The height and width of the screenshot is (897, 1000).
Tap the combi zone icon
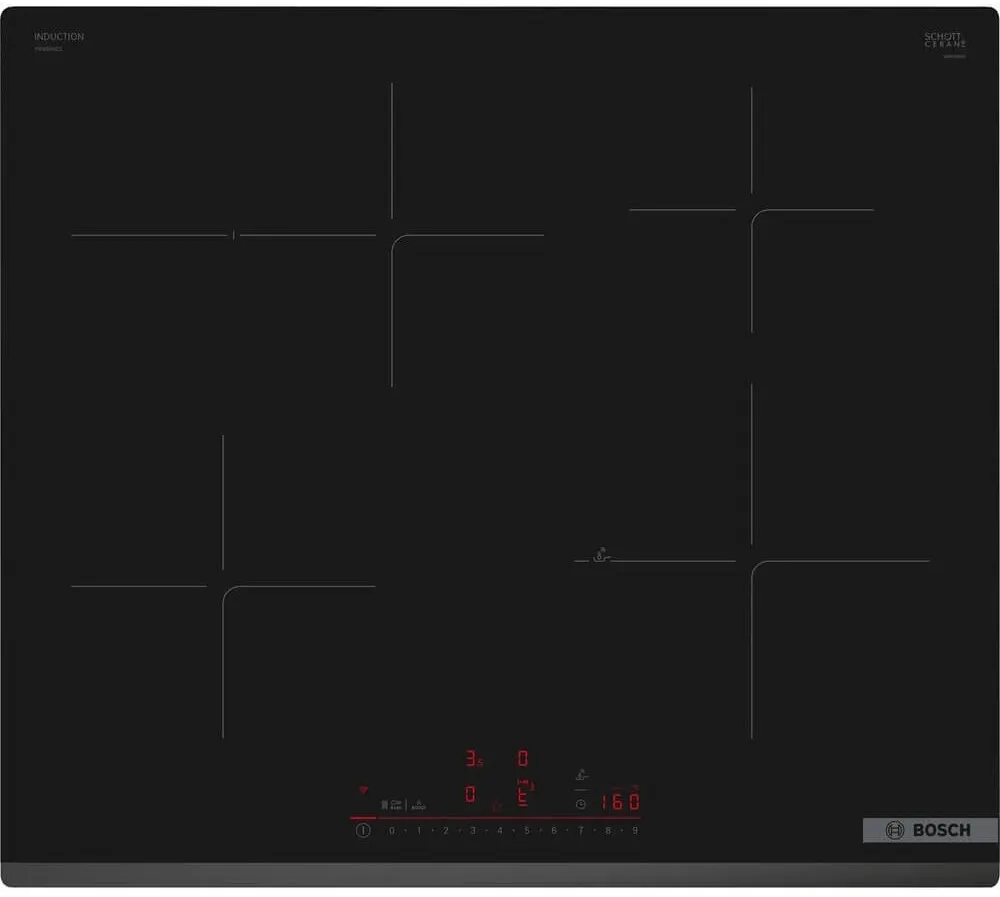point(393,804)
